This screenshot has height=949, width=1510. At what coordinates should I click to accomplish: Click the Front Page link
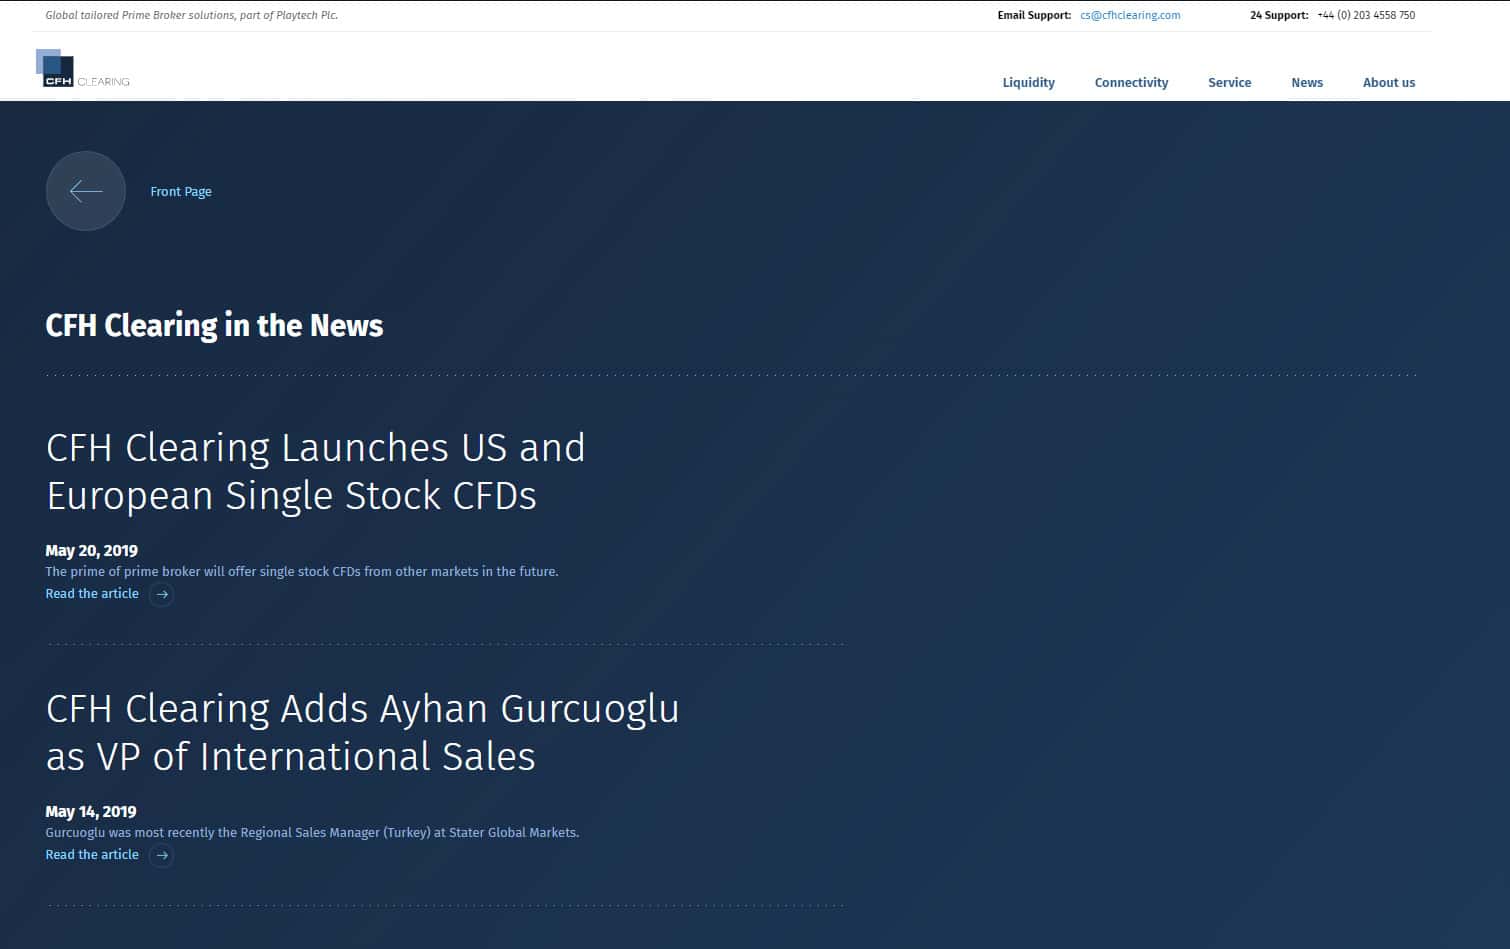181,192
